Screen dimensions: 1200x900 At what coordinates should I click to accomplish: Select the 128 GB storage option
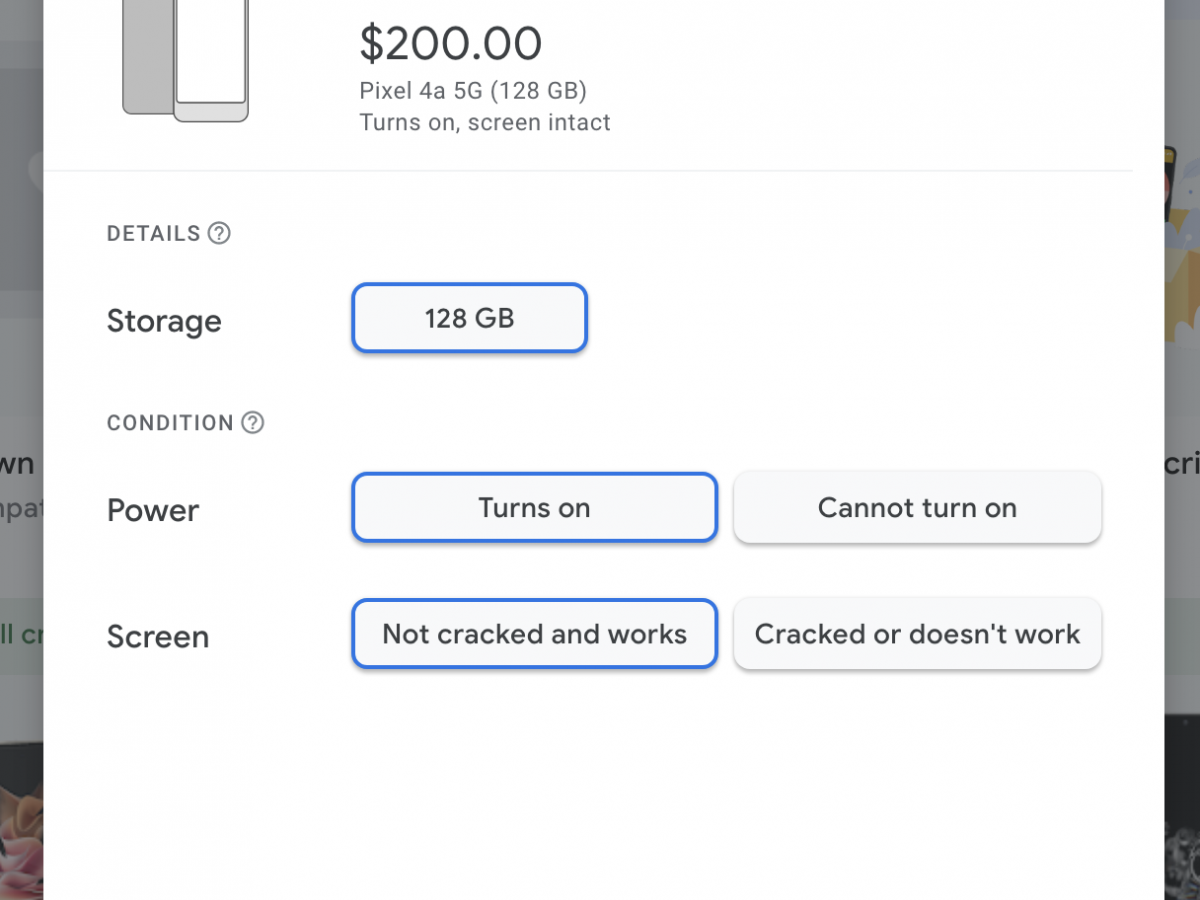(469, 319)
